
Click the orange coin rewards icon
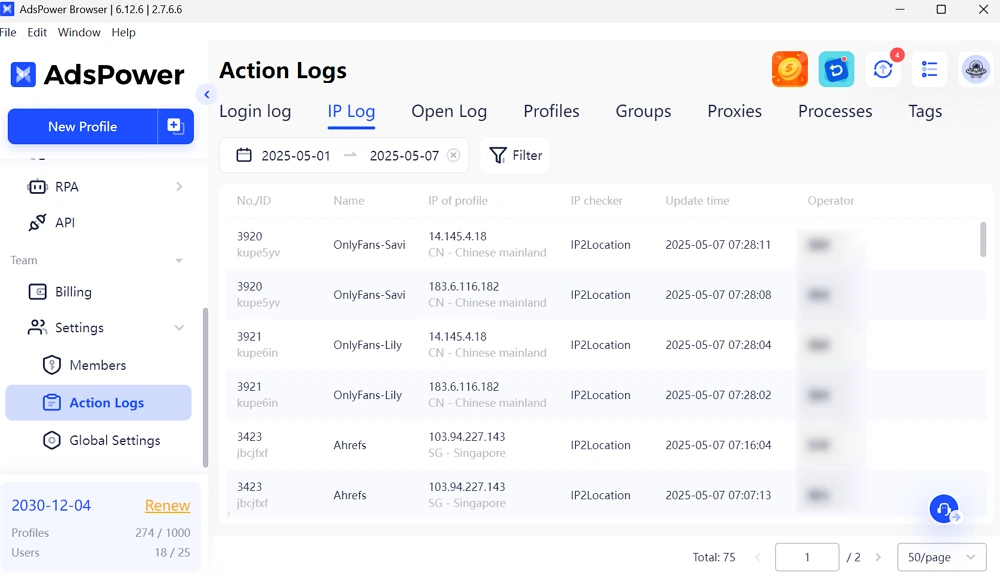pyautogui.click(x=790, y=69)
